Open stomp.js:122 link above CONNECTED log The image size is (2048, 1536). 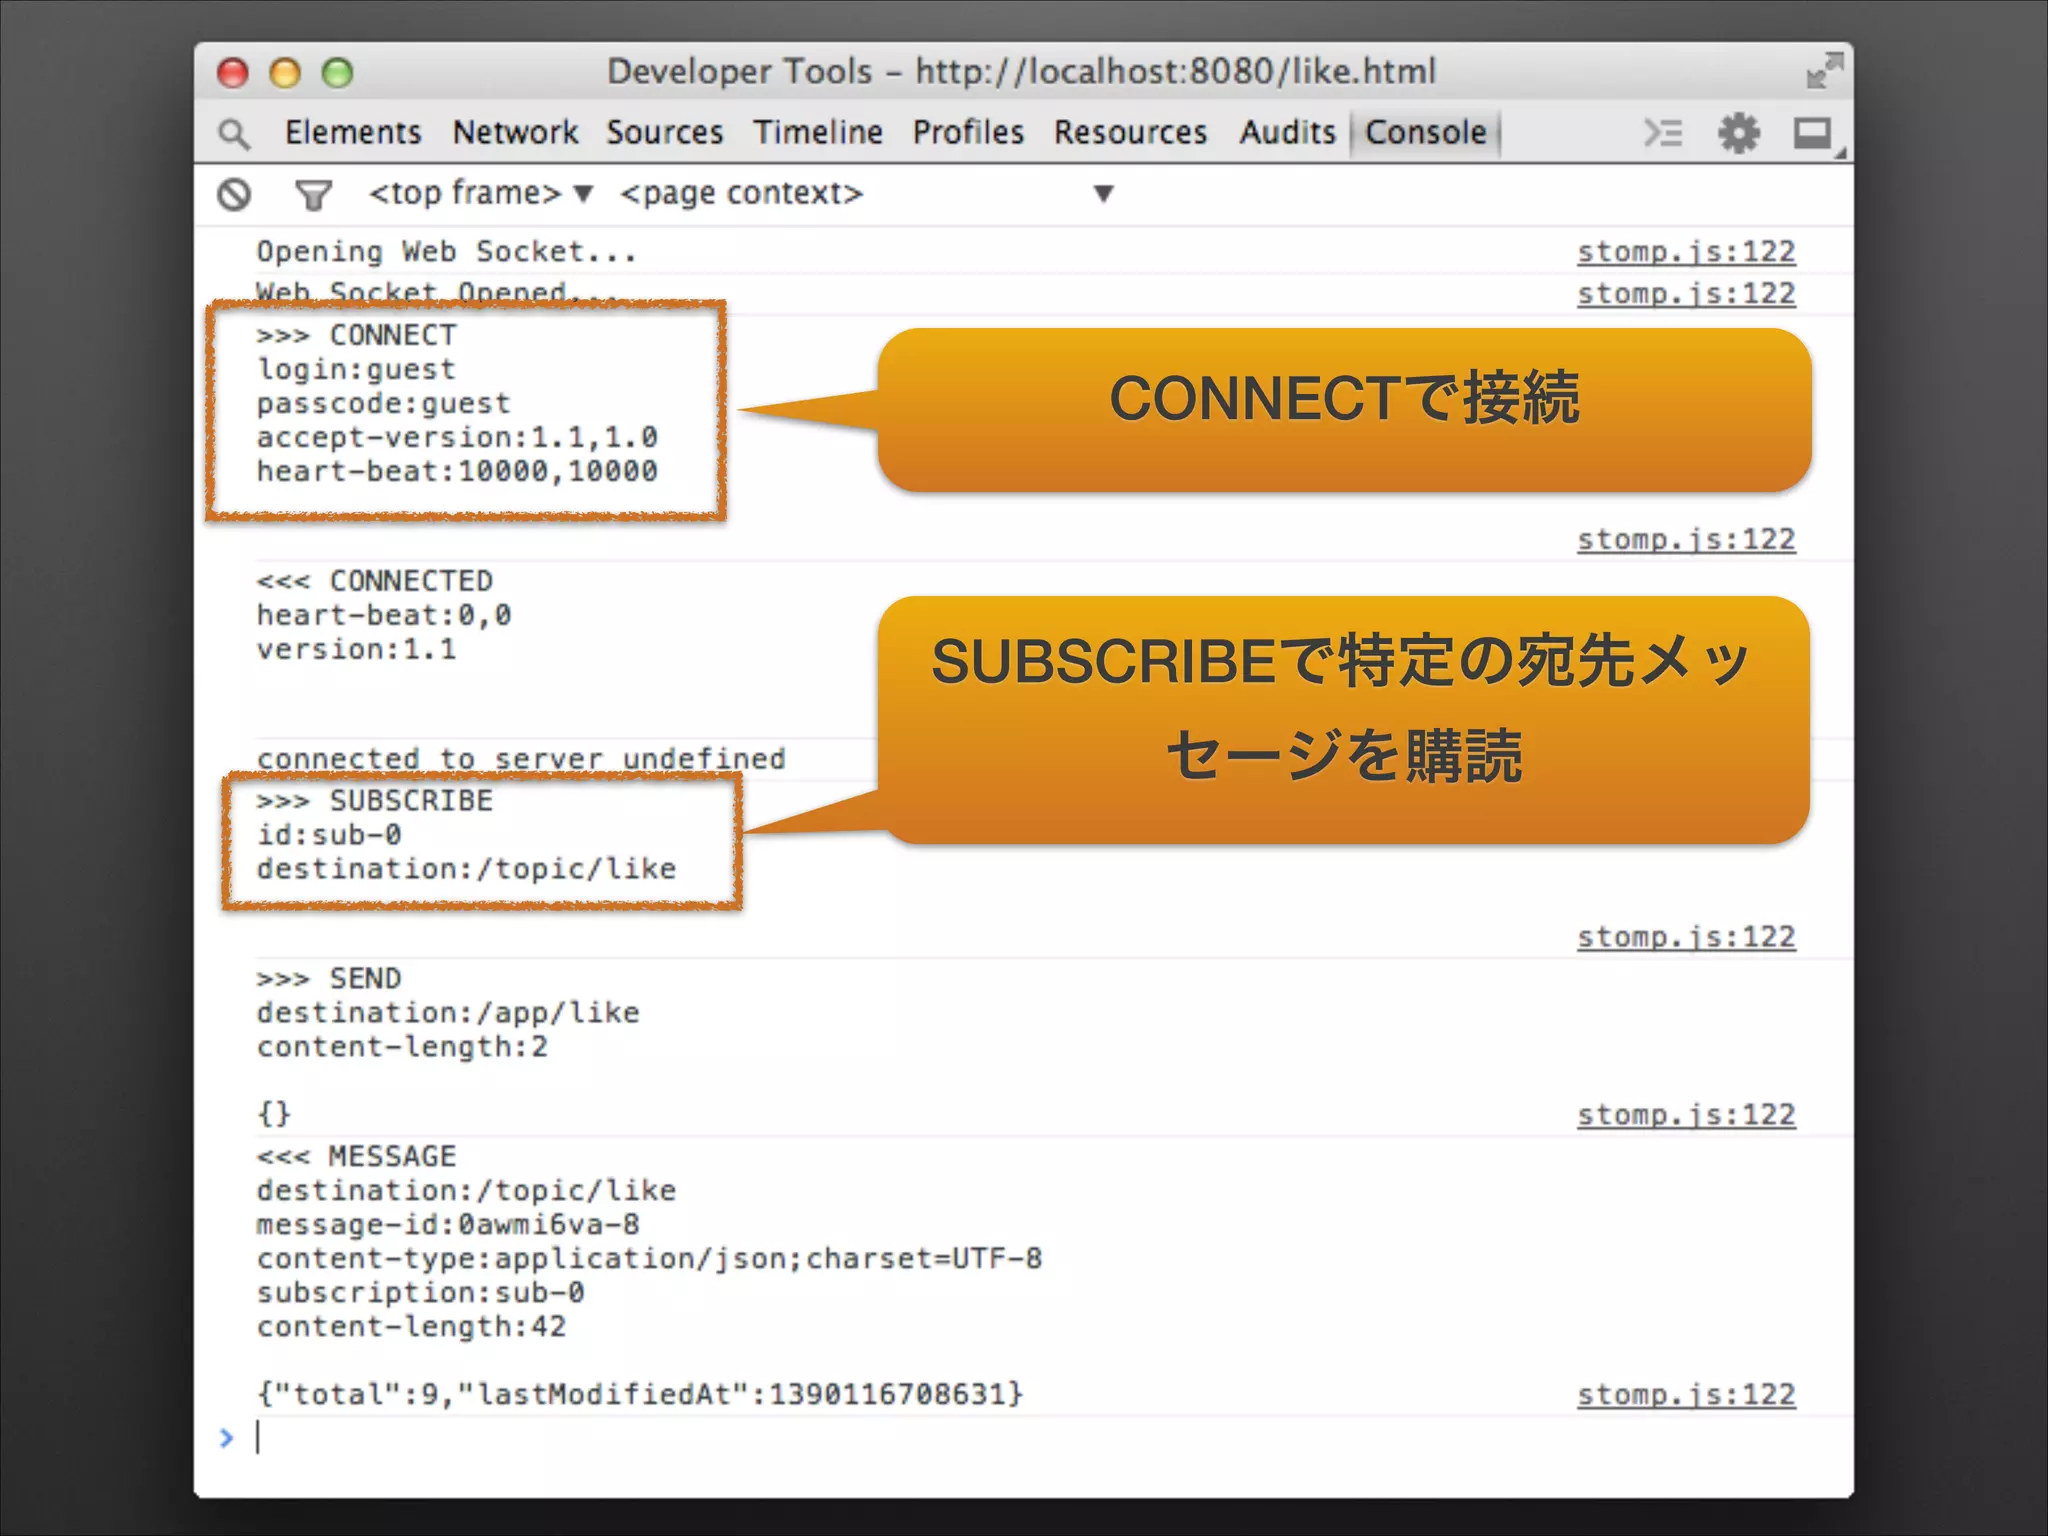pyautogui.click(x=1686, y=540)
